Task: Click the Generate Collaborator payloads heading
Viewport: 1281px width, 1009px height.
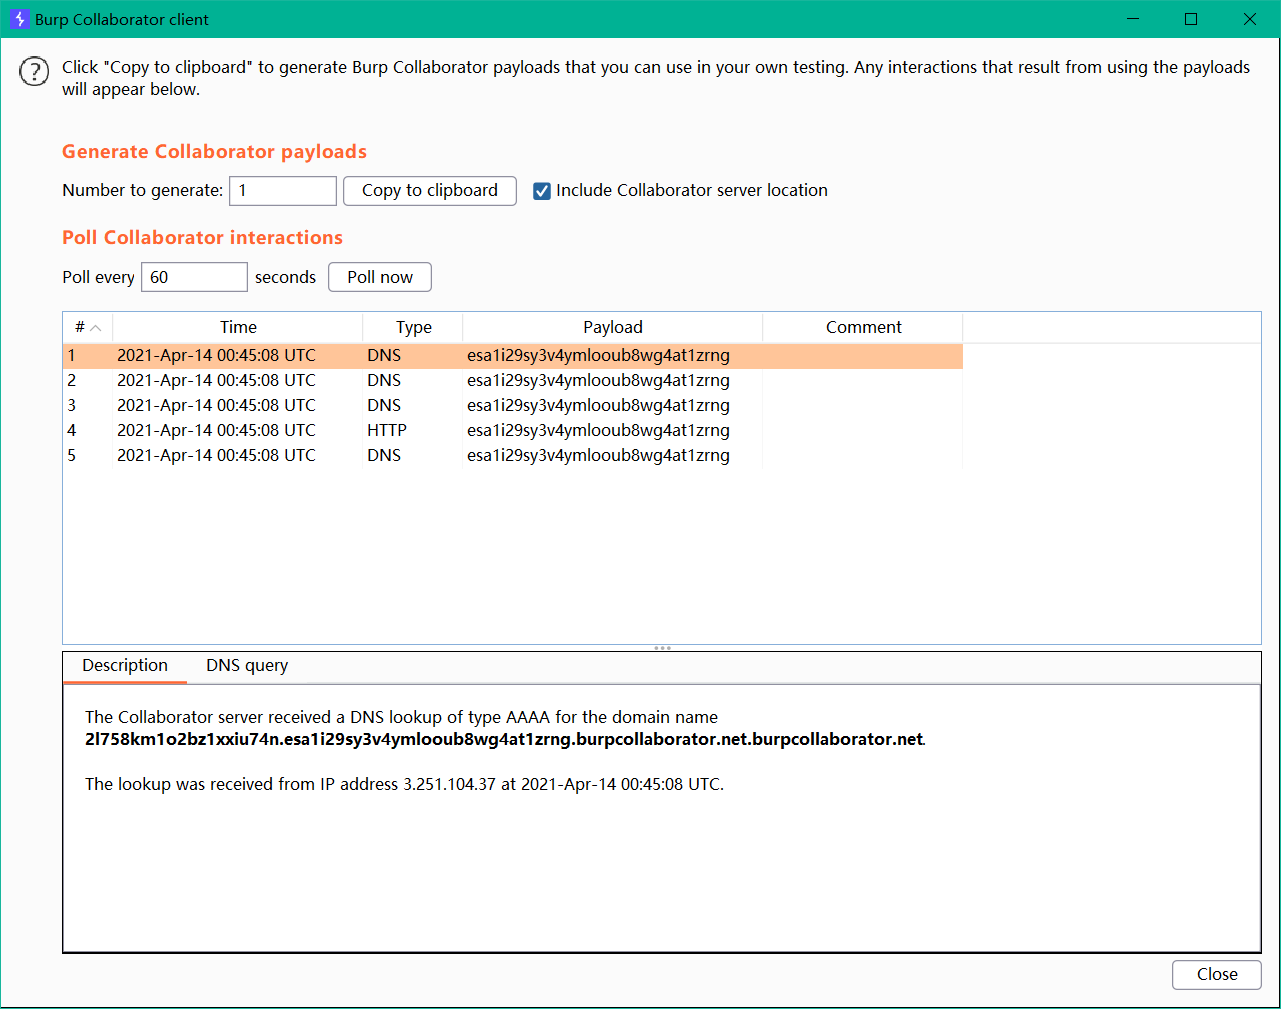Action: point(214,152)
